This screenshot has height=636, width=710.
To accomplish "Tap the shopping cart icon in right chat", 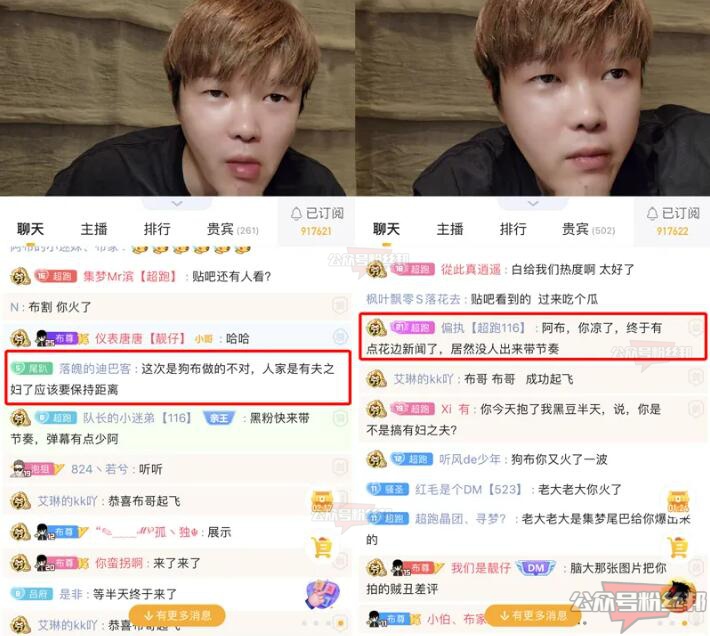I will pos(678,547).
